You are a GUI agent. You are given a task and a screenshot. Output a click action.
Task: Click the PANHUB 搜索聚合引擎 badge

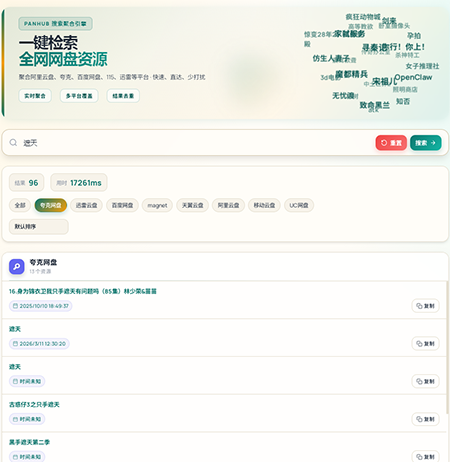[55, 24]
